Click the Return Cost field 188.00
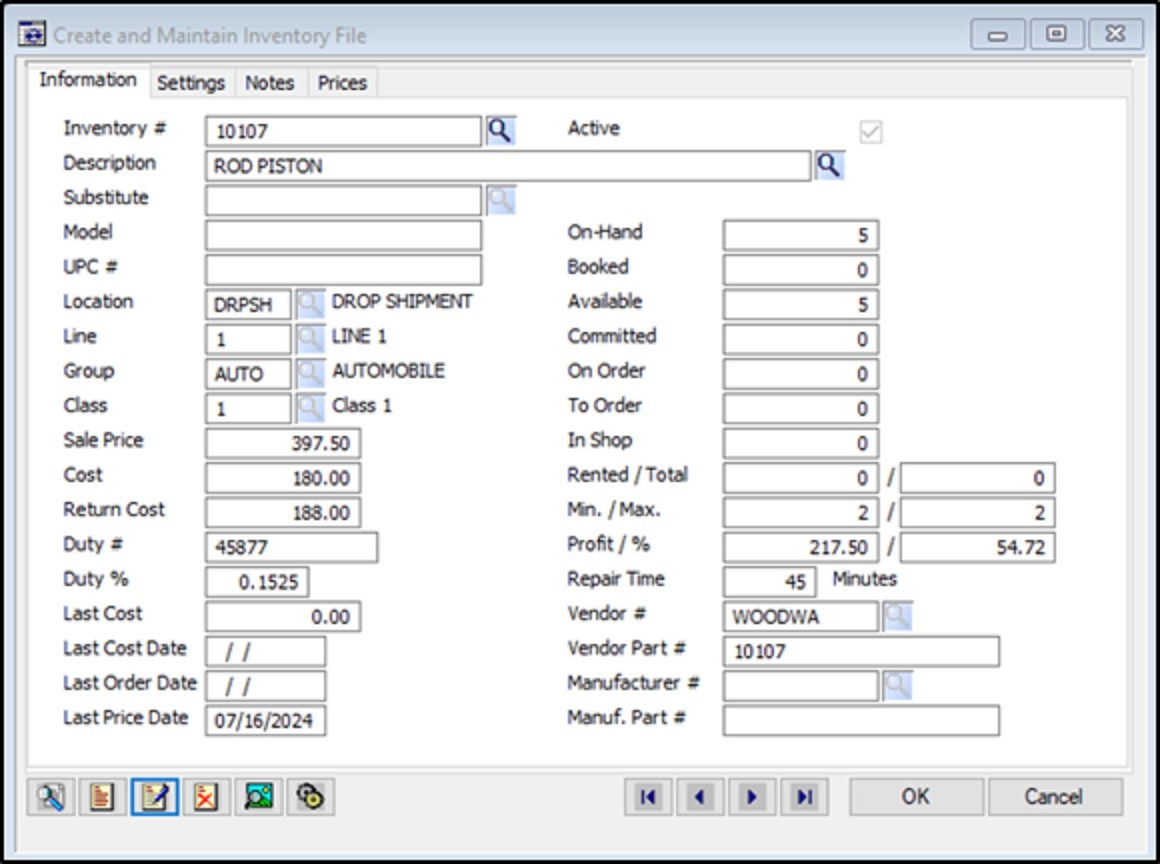This screenshot has height=864, width=1160. (x=283, y=512)
